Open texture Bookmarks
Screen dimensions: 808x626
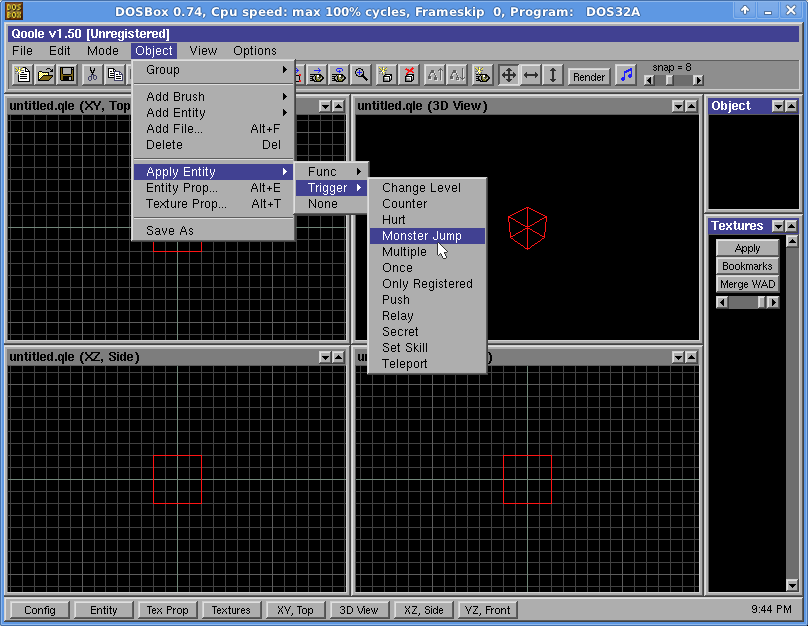click(x=747, y=266)
